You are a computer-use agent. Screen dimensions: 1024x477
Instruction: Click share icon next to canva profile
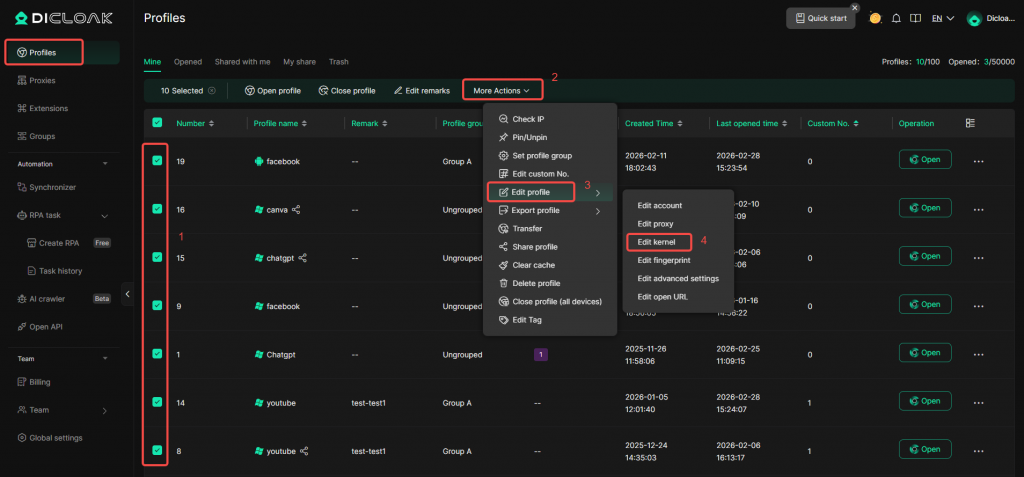tap(296, 209)
